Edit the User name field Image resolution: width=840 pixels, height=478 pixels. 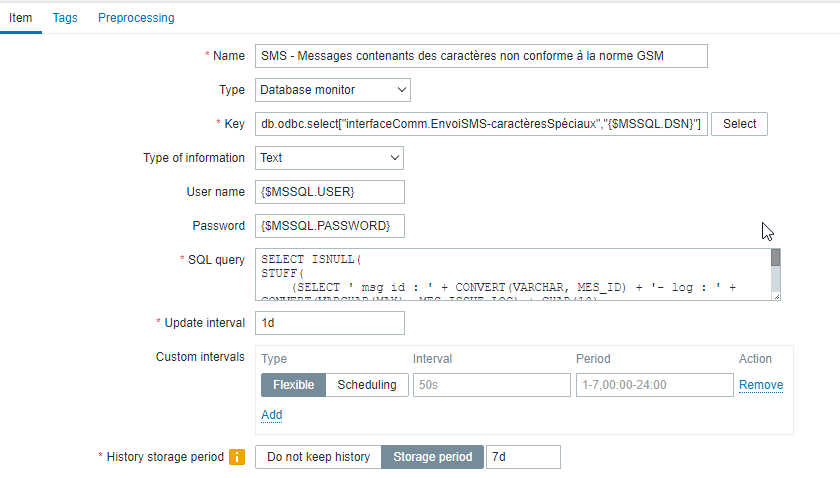point(329,191)
